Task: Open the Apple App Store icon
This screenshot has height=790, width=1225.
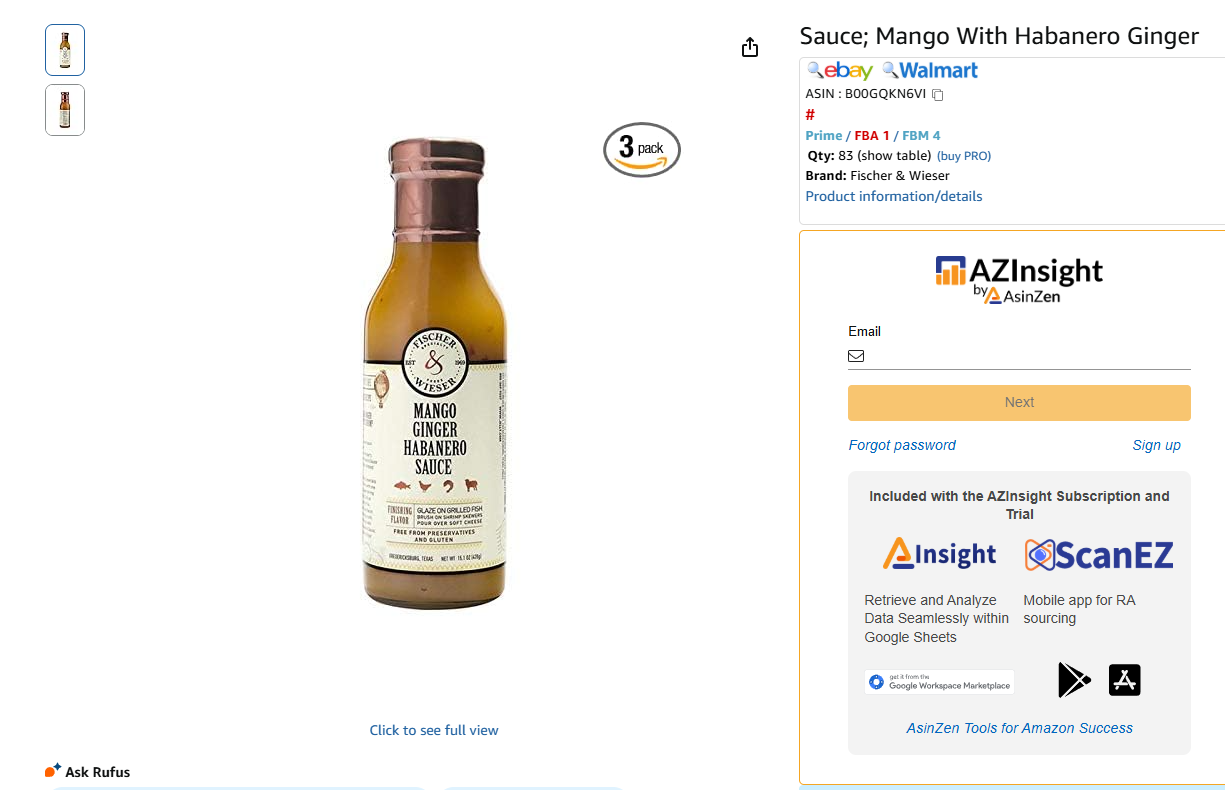Action: [1125, 680]
